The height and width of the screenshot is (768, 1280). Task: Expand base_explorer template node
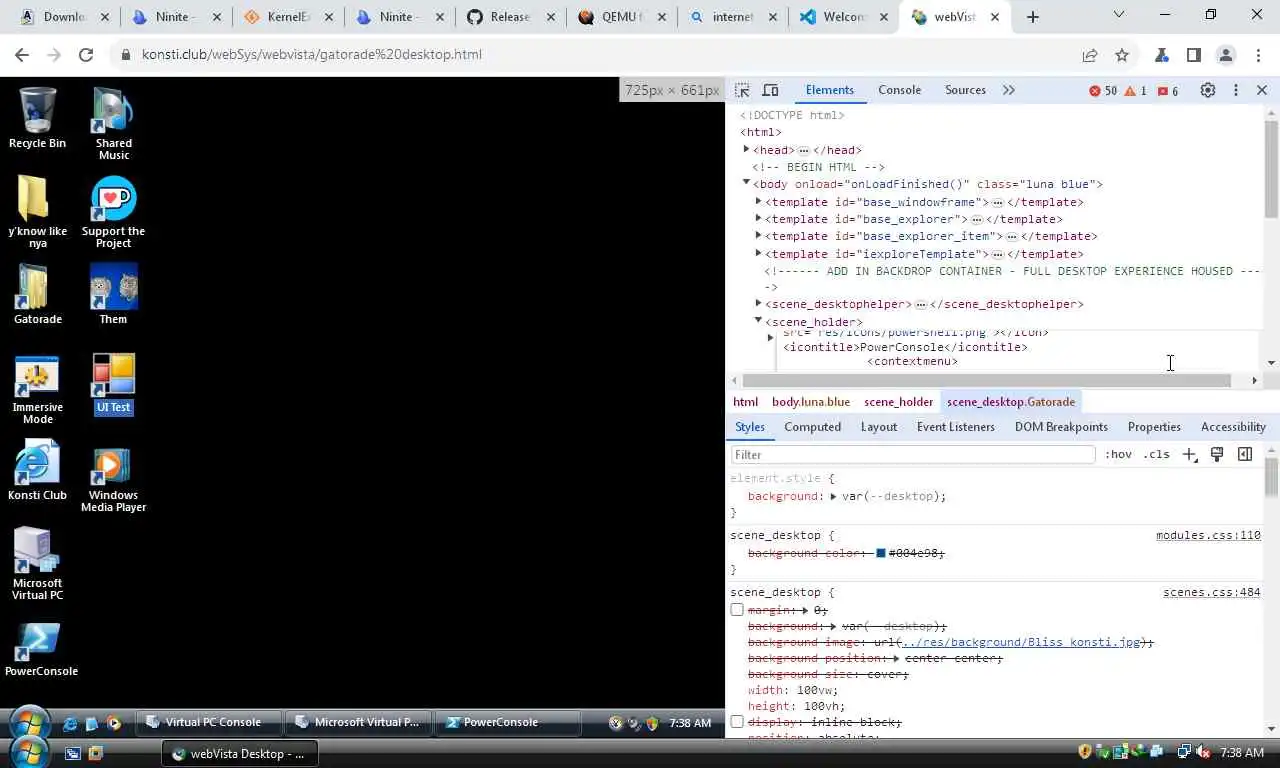pos(758,218)
